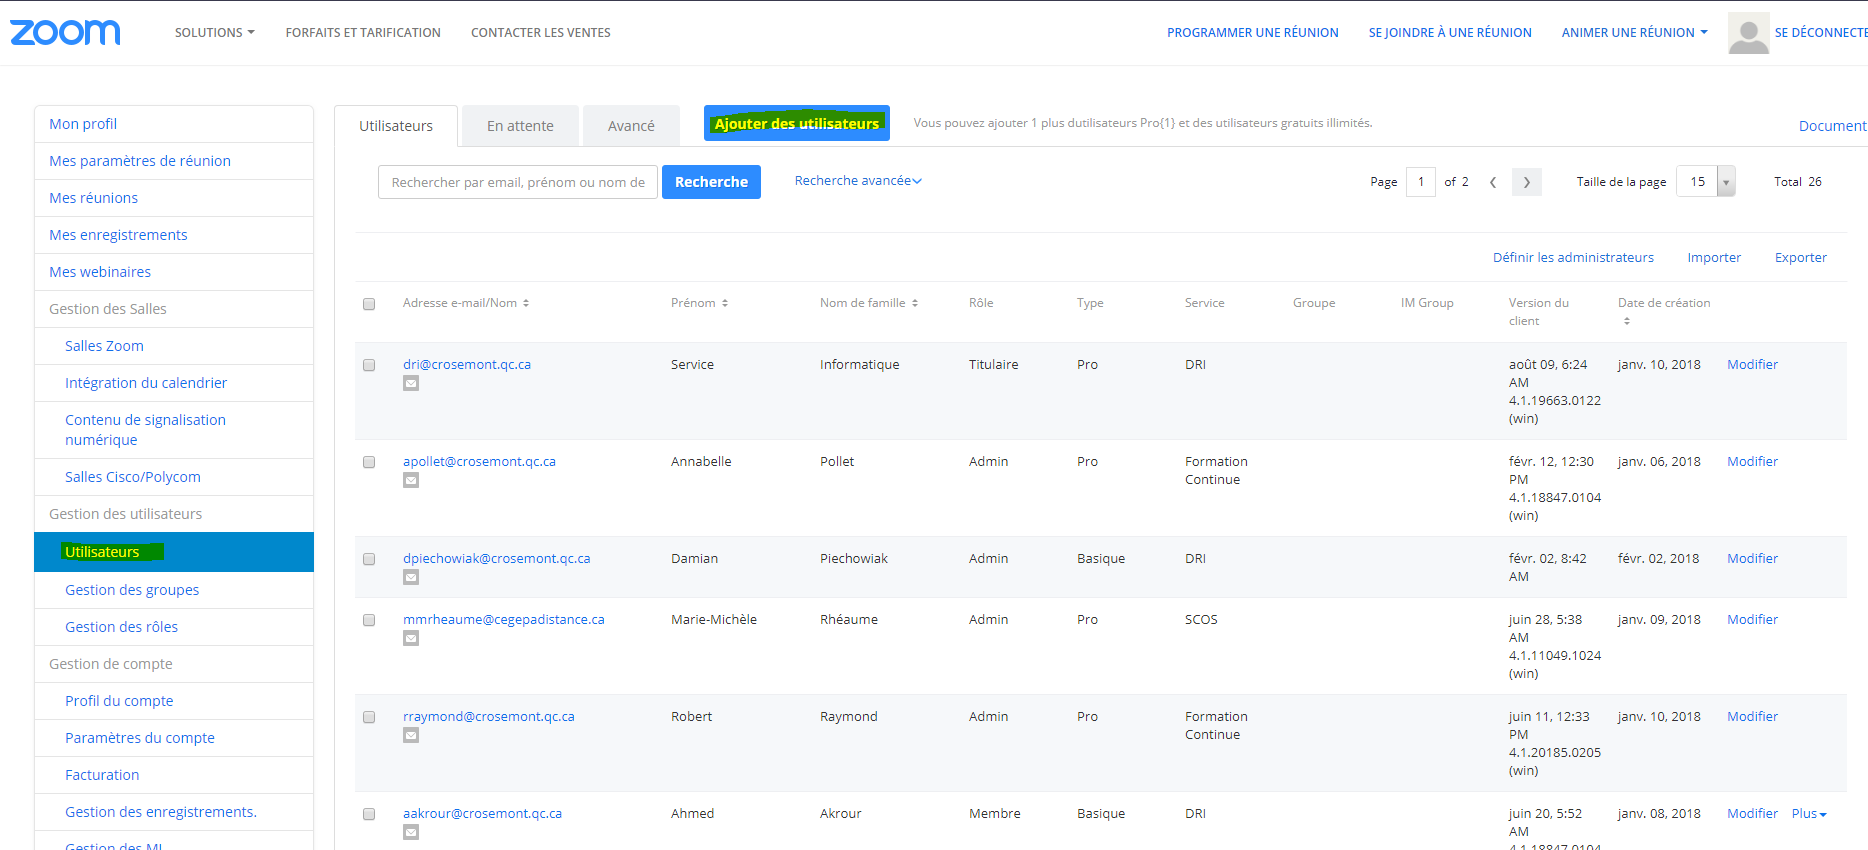Open page size dropdown
1868x850 pixels.
(x=1725, y=182)
